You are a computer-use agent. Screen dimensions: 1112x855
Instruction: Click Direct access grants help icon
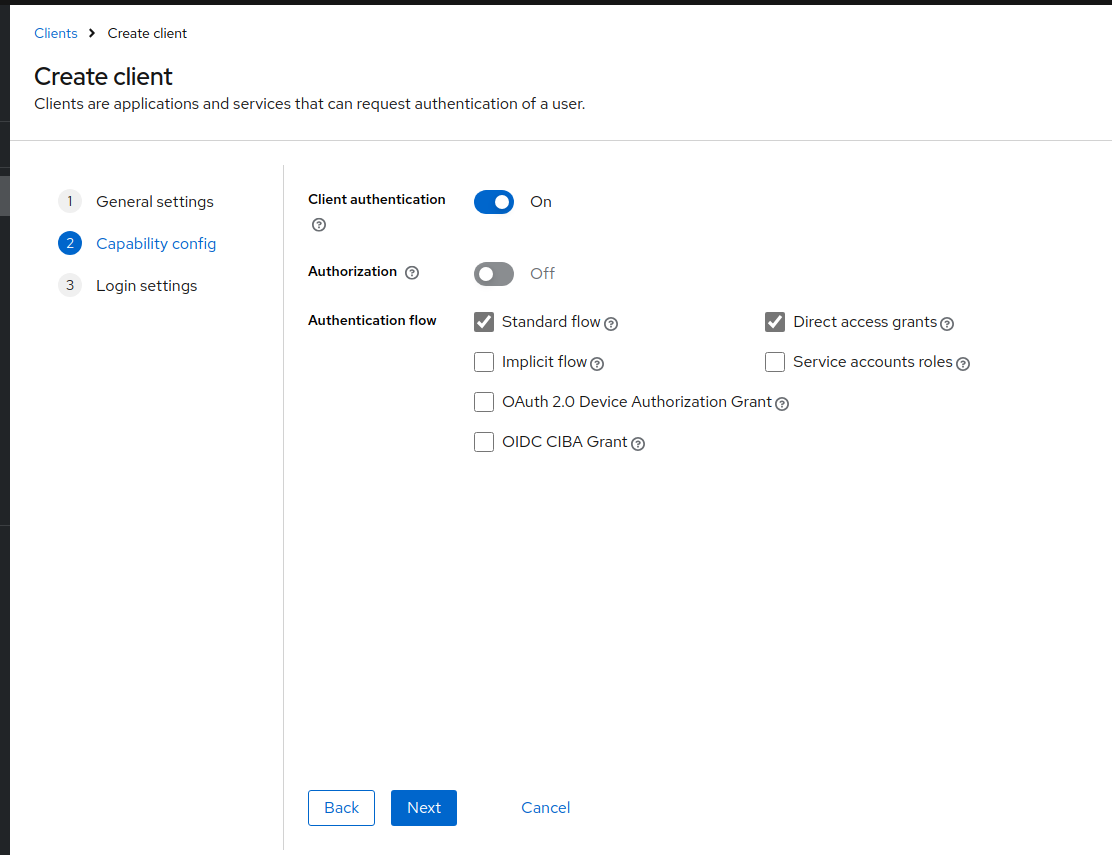pyautogui.click(x=947, y=324)
